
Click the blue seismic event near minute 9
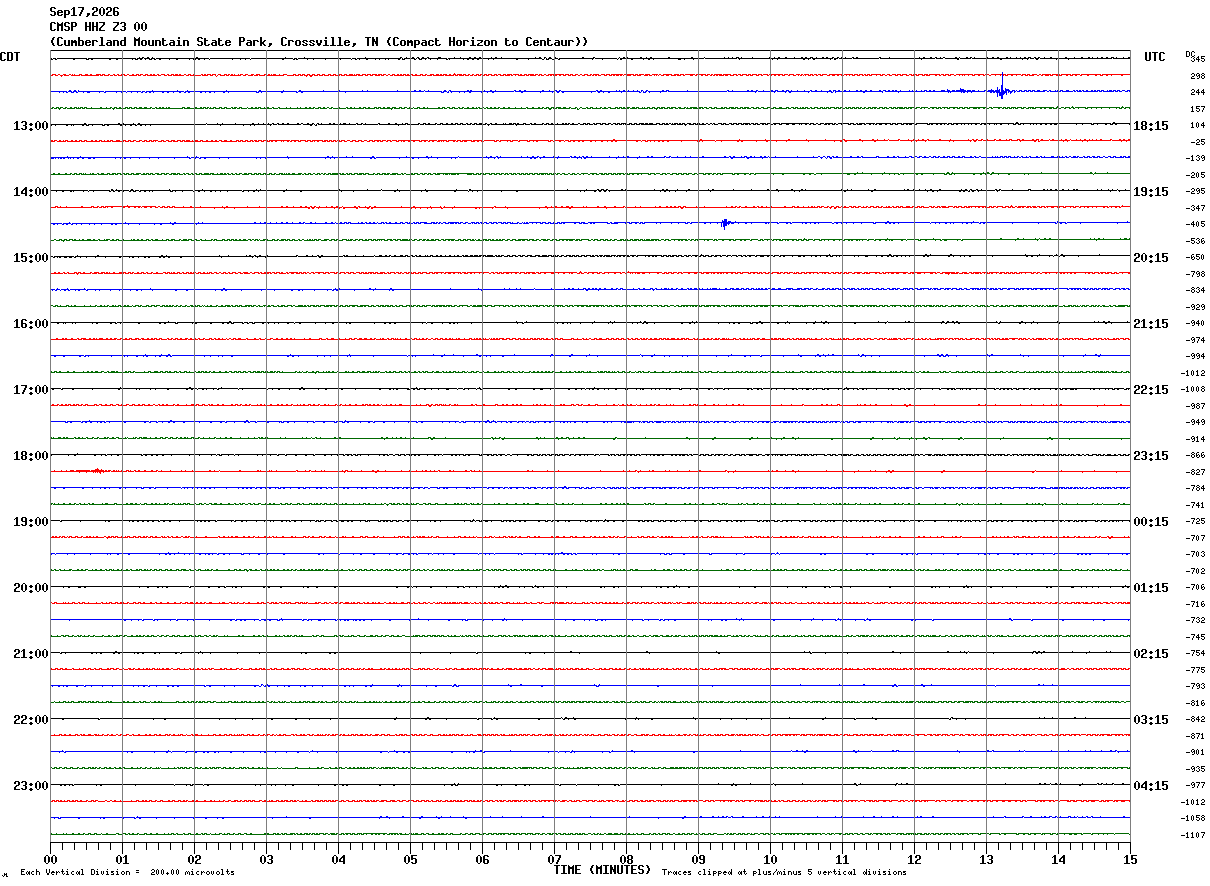[725, 223]
